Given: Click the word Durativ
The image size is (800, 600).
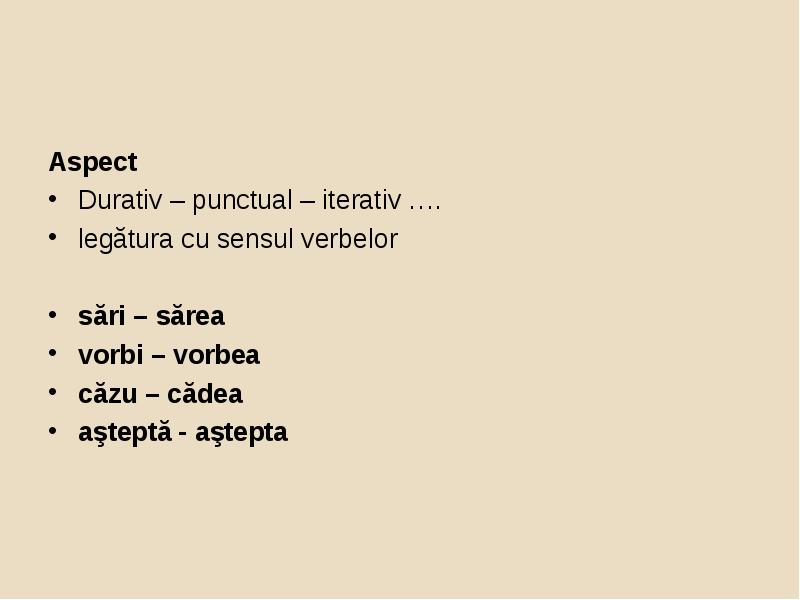Looking at the screenshot, I should (x=120, y=200).
